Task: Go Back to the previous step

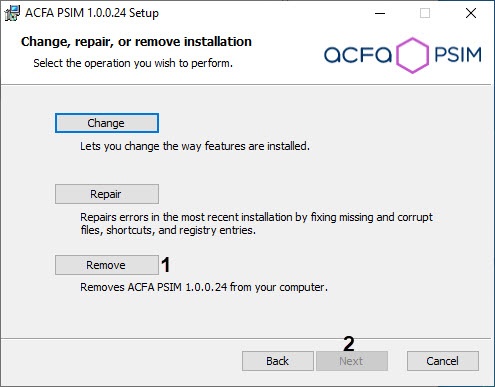Action: click(278, 361)
